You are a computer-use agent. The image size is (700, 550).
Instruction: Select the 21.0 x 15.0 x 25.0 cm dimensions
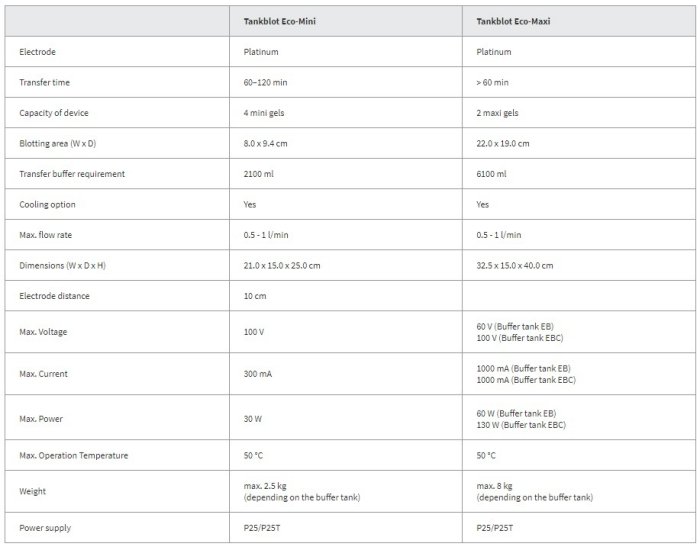point(283,265)
